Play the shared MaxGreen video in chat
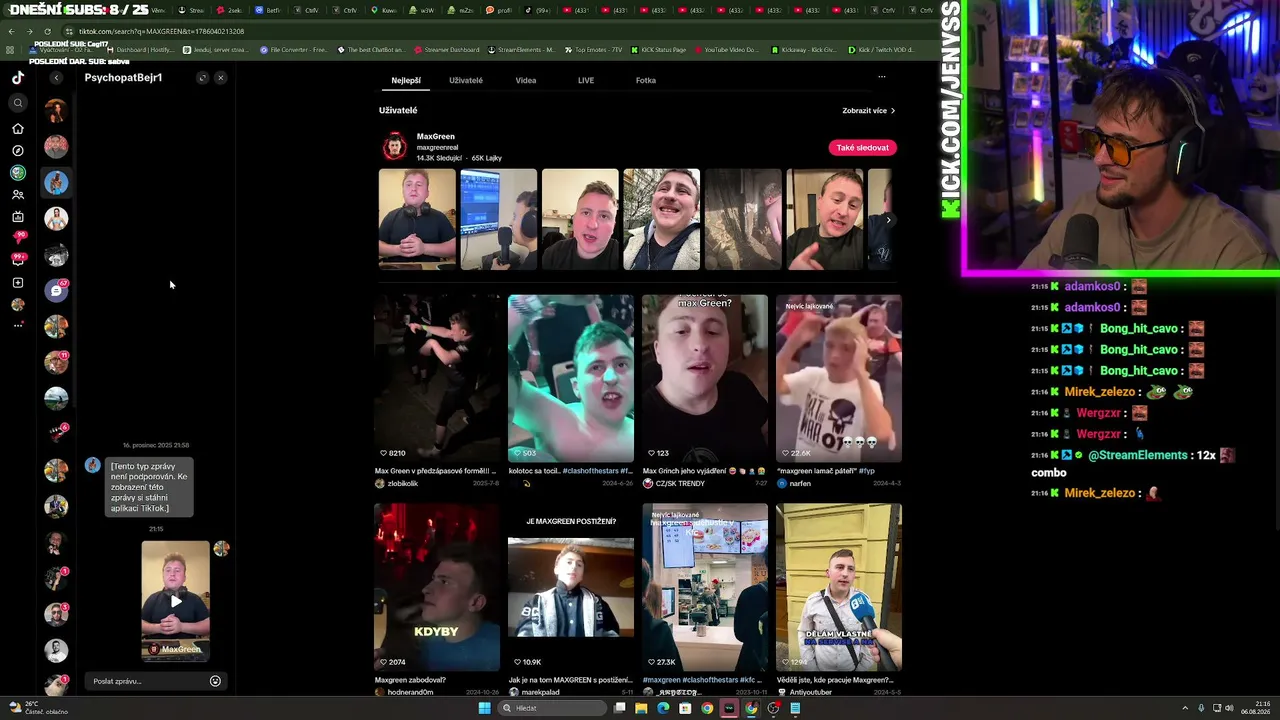 point(175,601)
